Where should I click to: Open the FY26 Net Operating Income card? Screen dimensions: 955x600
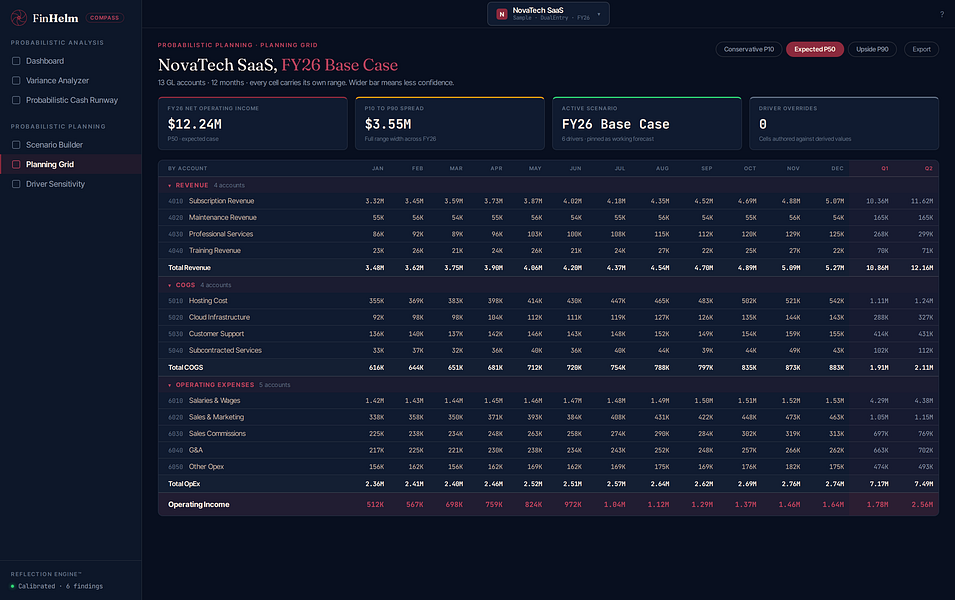(x=253, y=123)
